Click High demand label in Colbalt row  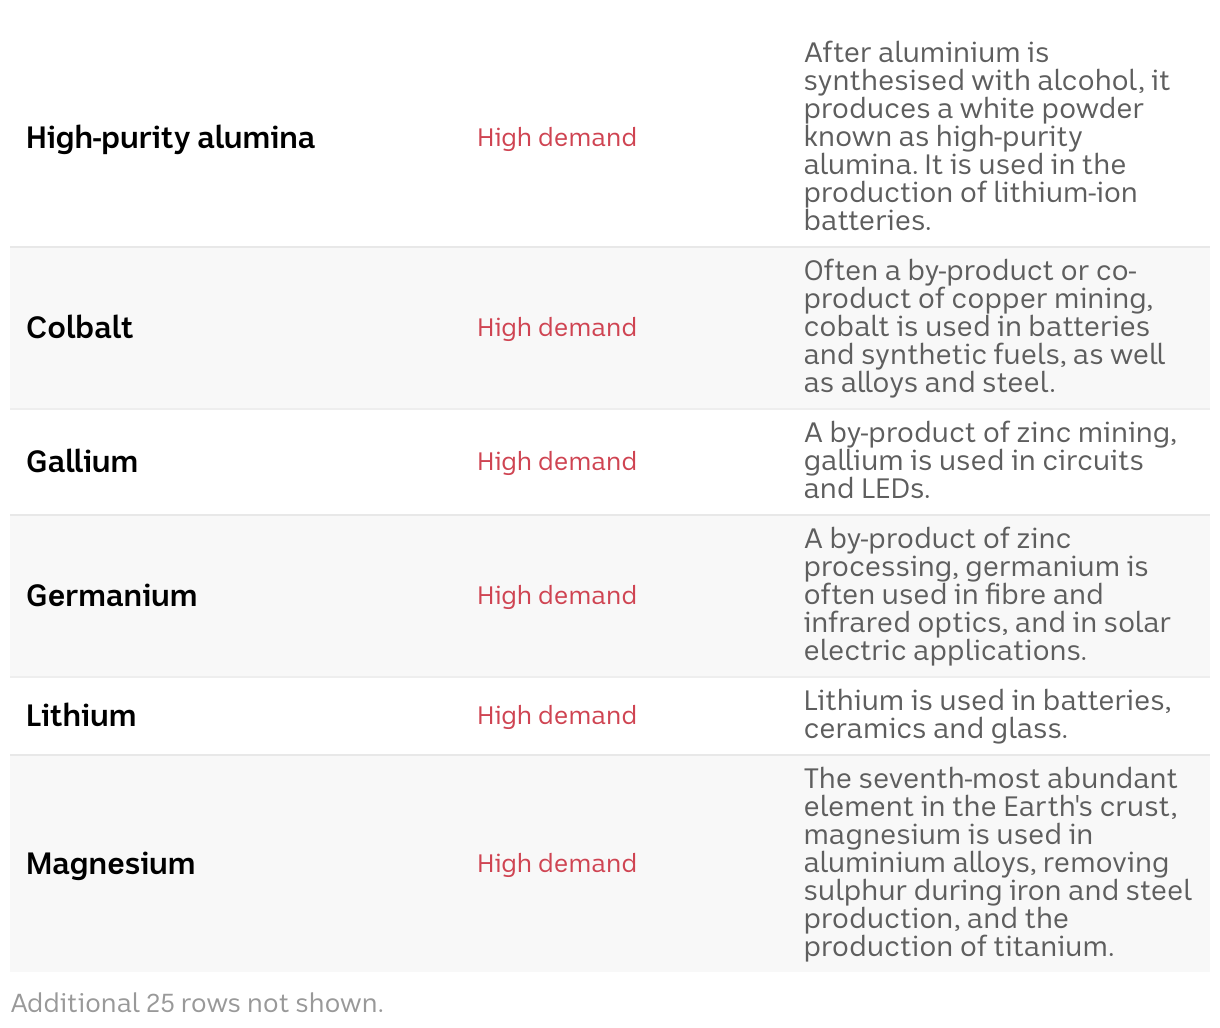(556, 327)
